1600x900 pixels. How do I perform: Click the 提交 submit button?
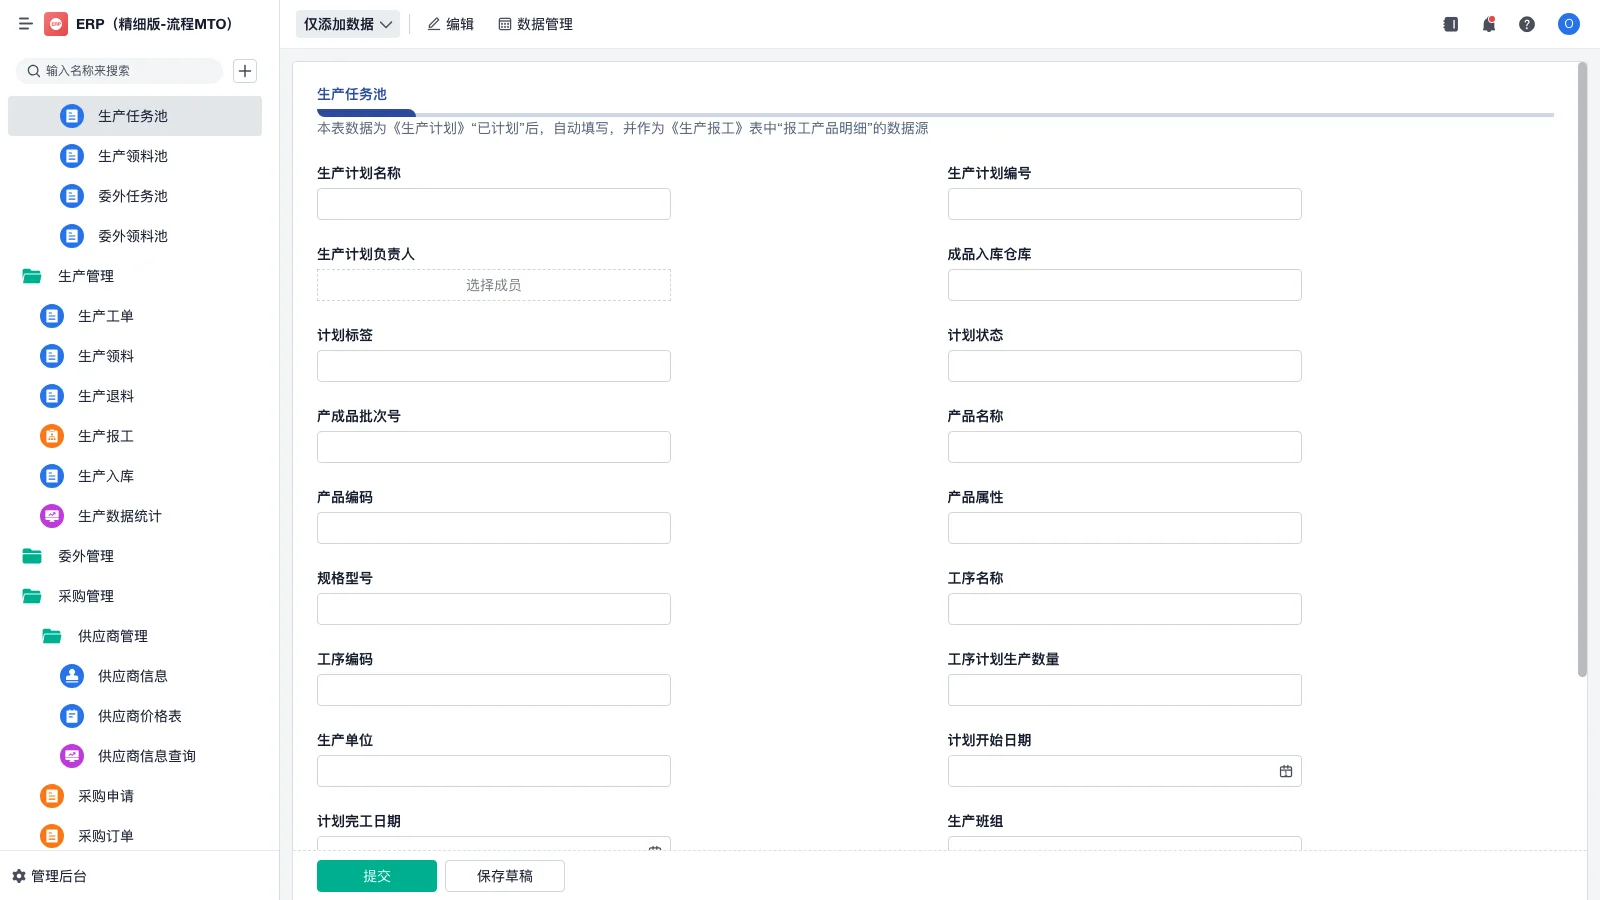tap(377, 875)
